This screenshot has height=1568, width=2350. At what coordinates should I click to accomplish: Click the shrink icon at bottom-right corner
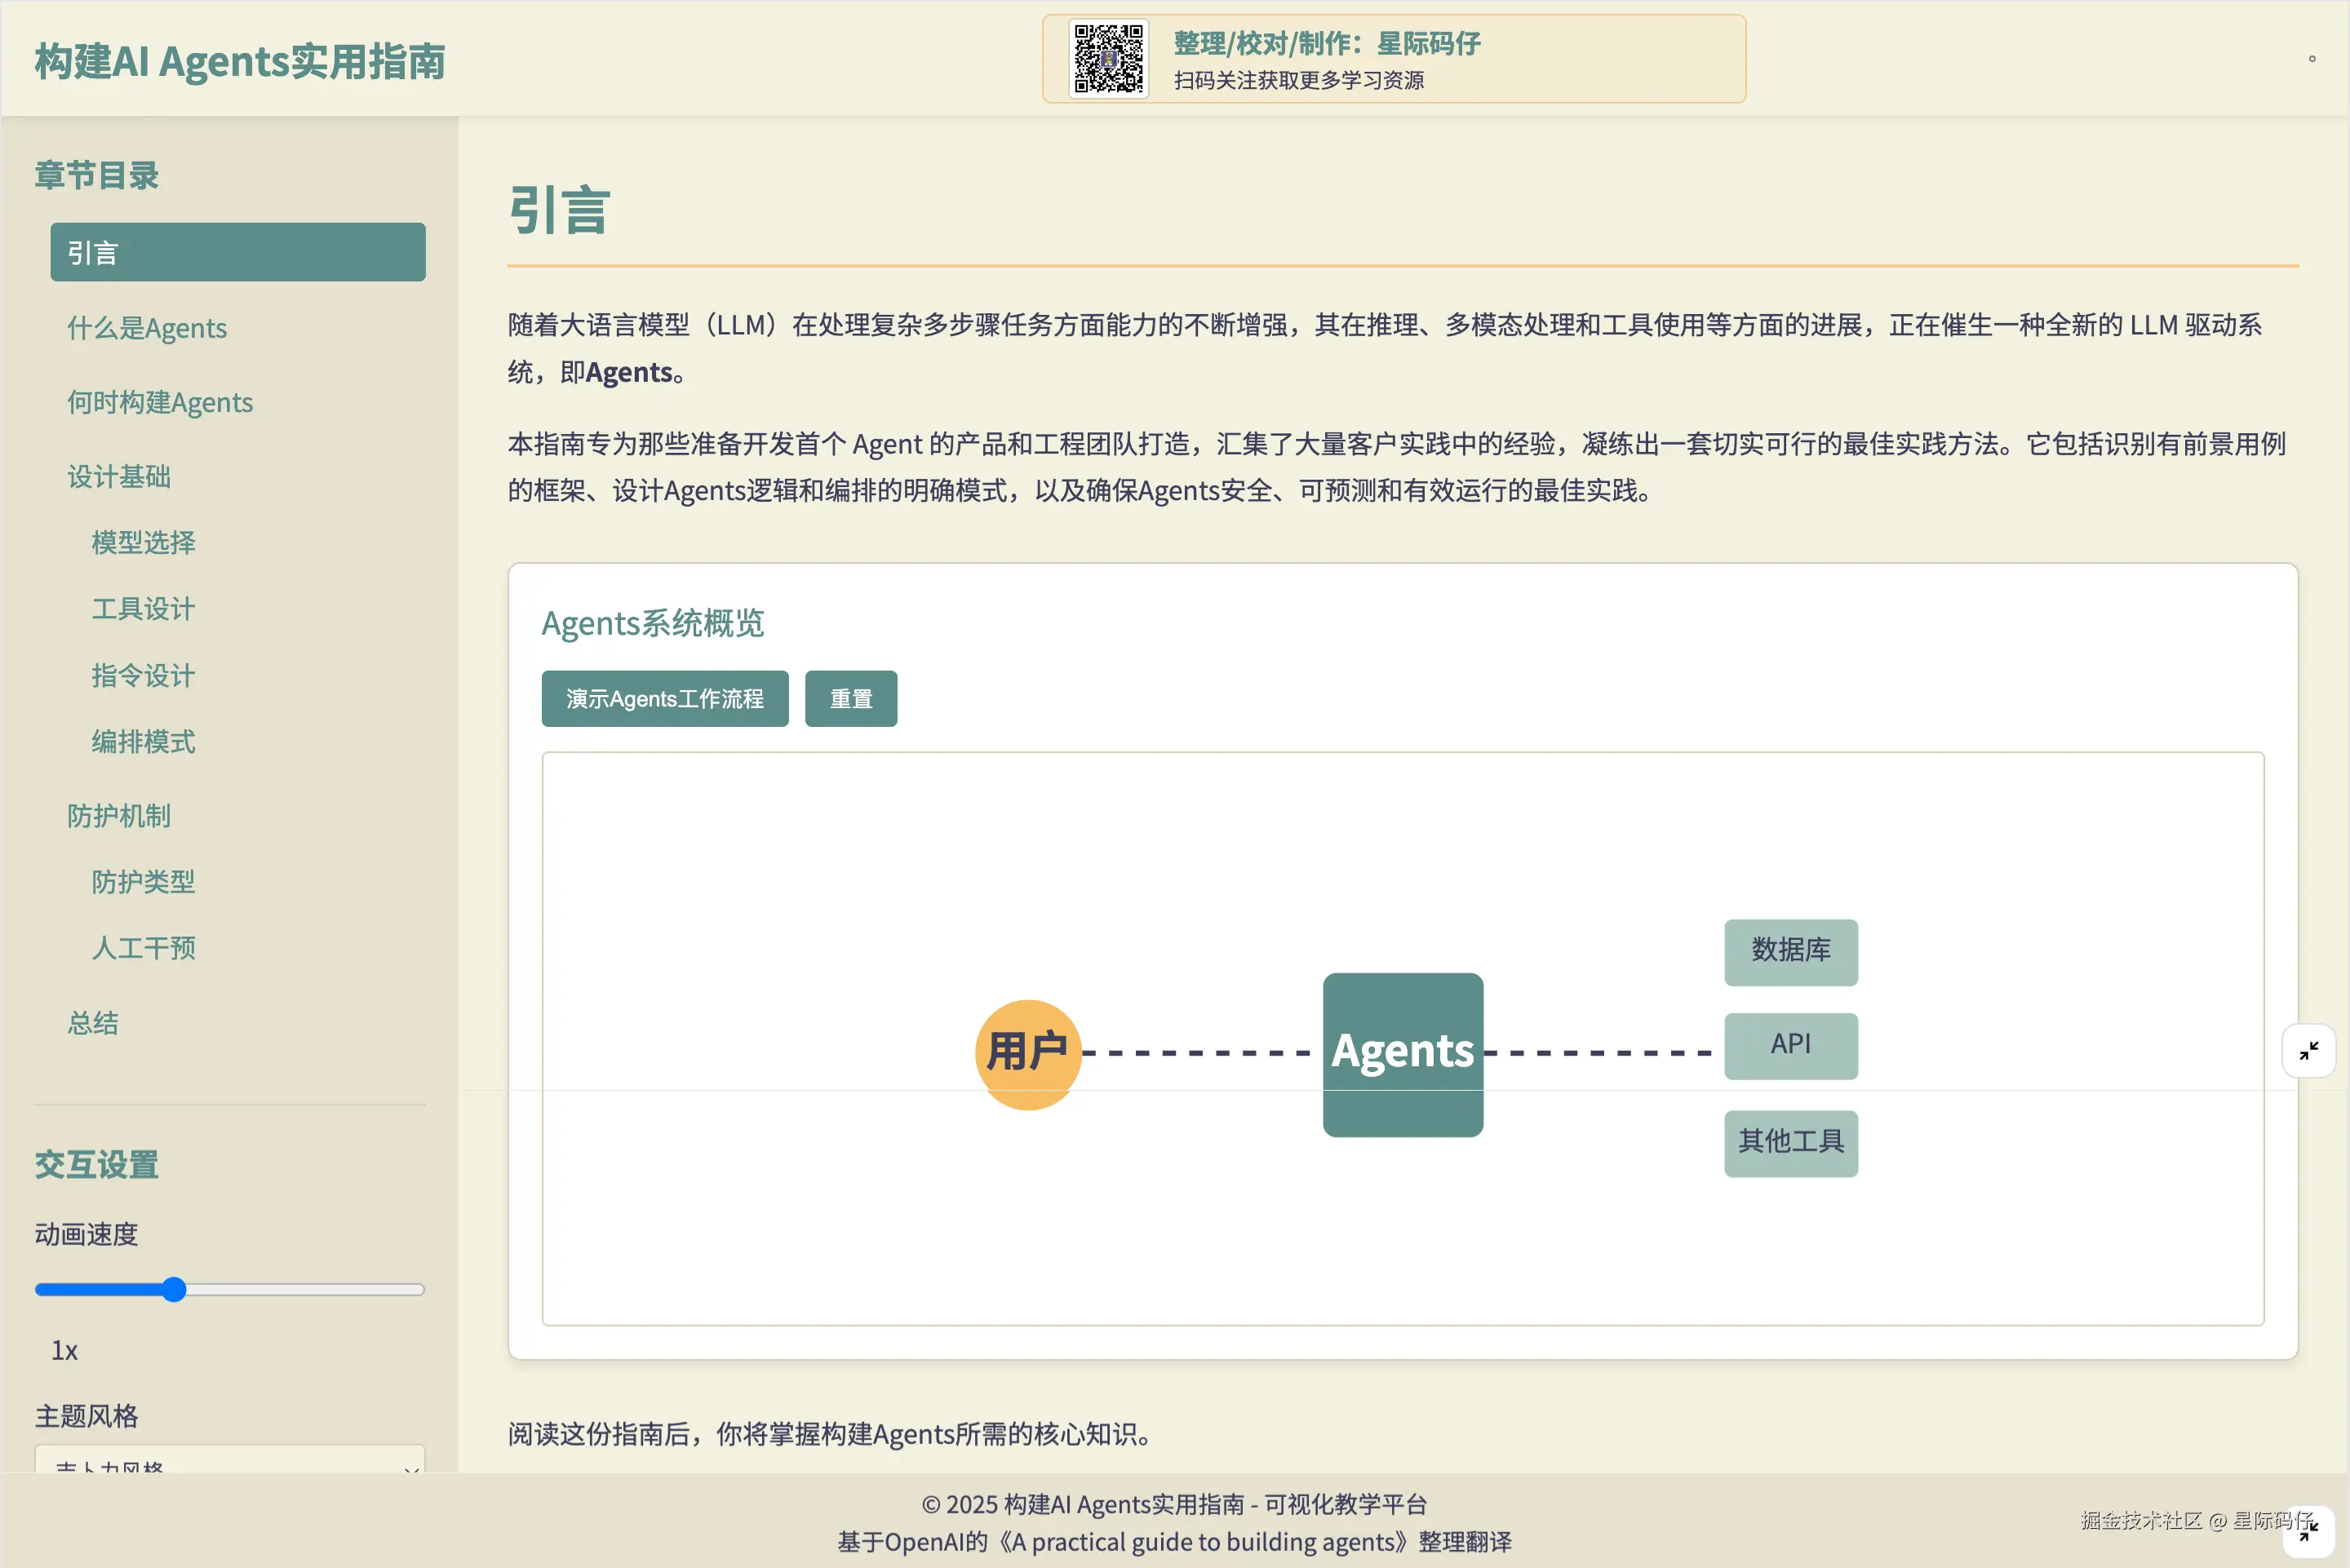2308,1531
